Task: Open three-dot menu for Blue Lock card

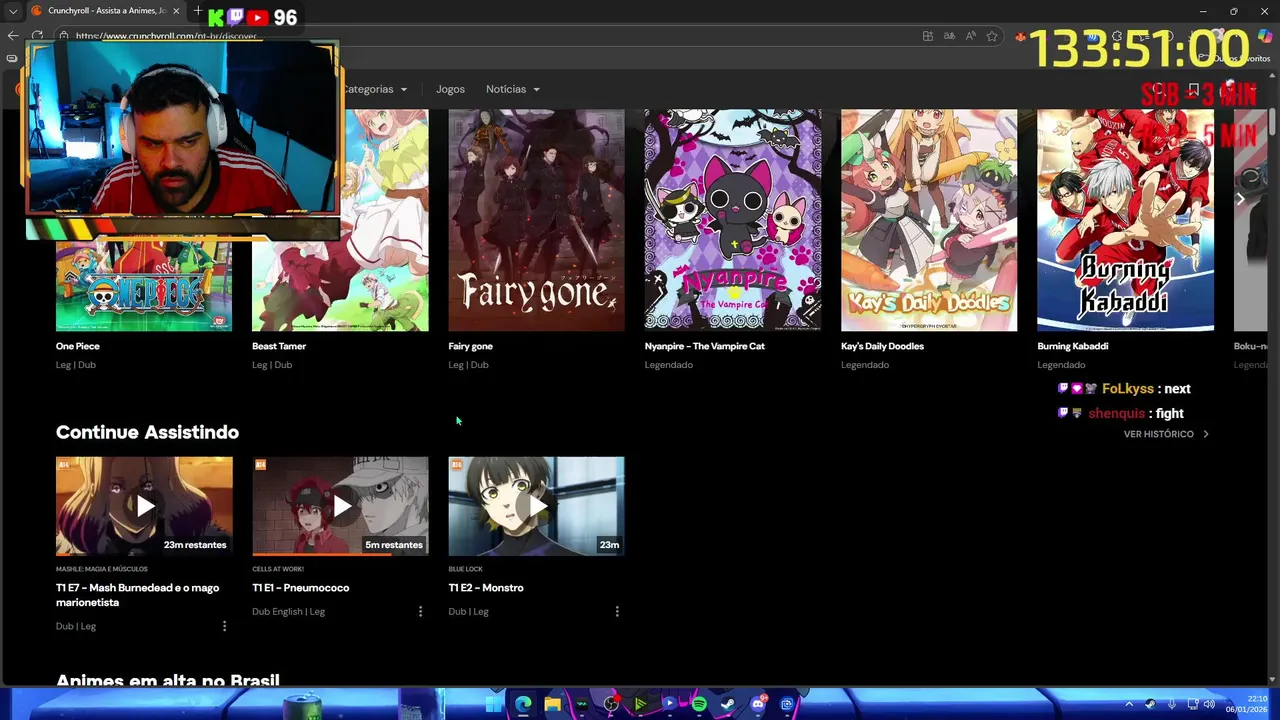Action: [x=617, y=611]
